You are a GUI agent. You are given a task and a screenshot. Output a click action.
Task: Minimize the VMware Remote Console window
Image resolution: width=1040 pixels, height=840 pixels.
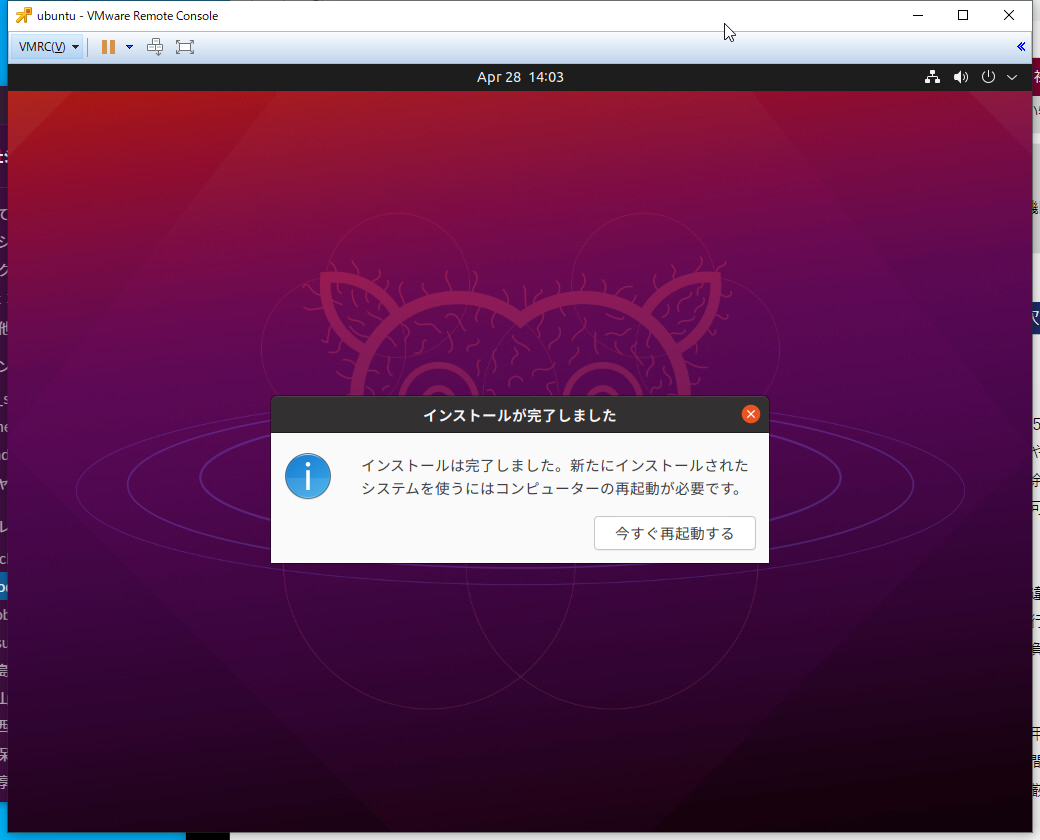tap(918, 15)
